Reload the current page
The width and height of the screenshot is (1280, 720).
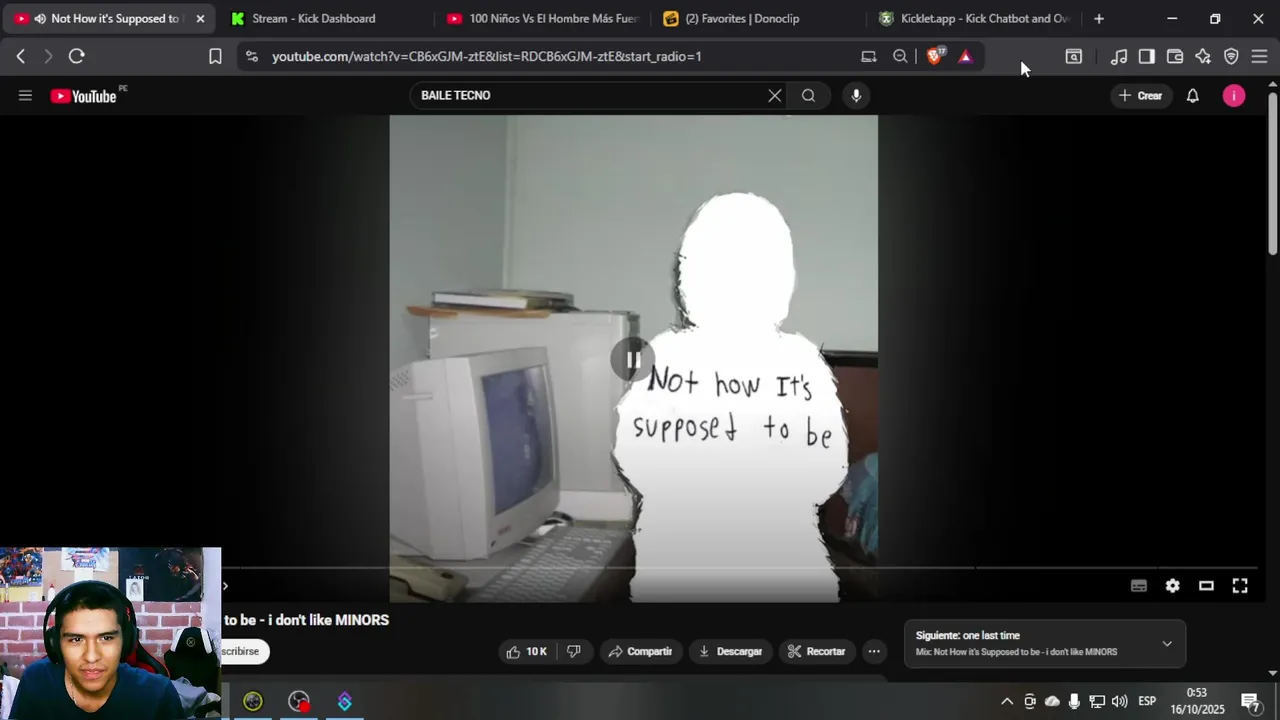point(76,57)
